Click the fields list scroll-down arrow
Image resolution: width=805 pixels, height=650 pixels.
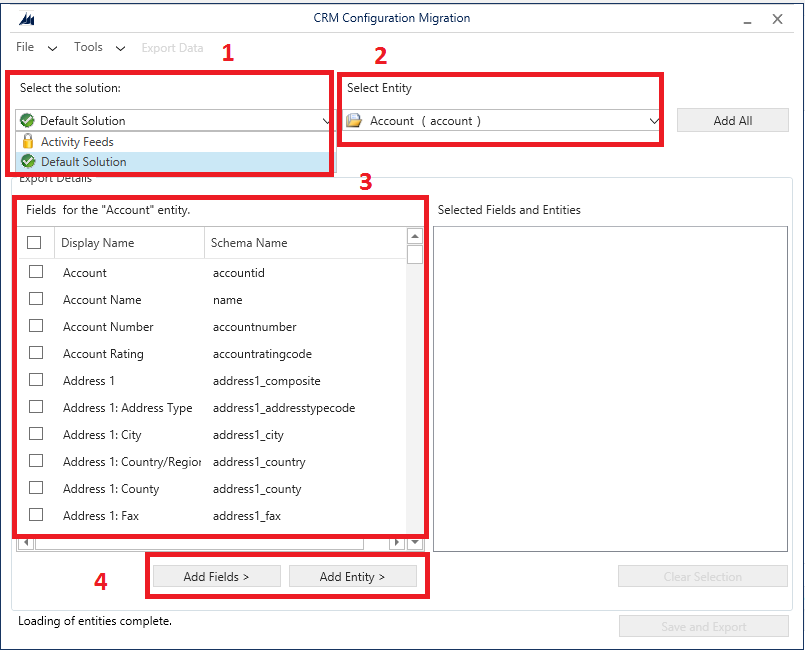click(x=414, y=542)
